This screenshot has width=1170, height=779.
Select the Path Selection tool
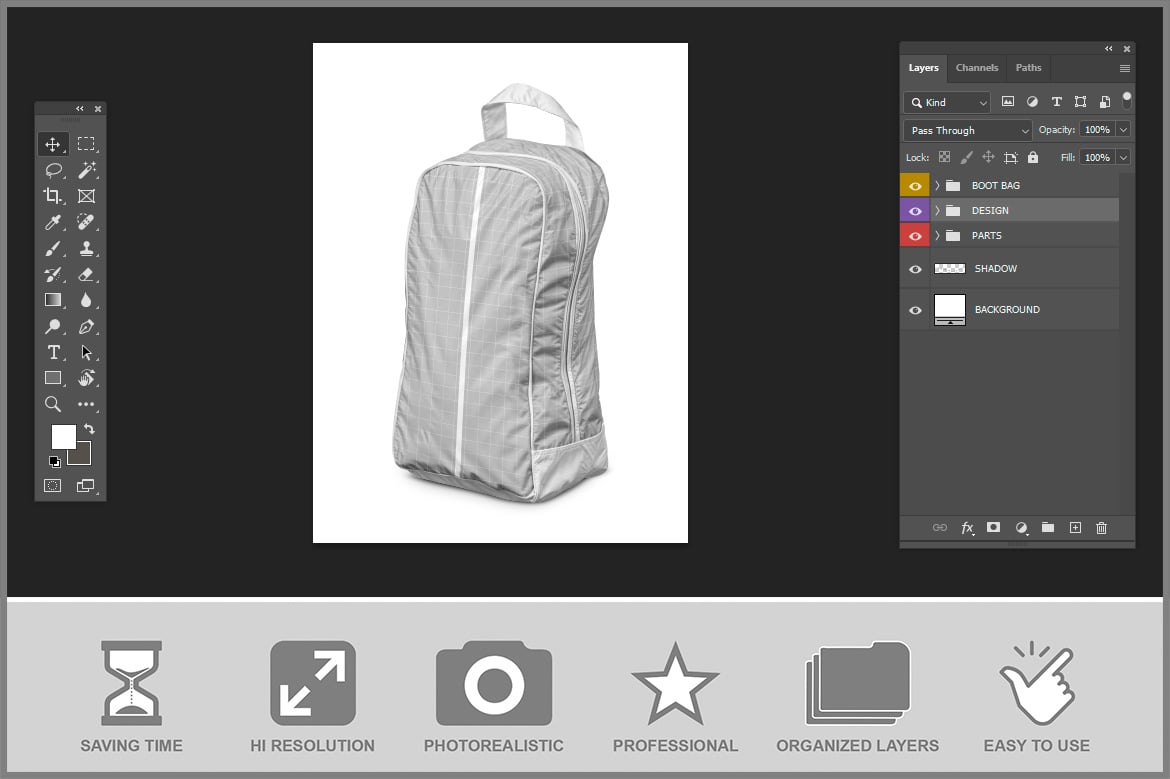[x=87, y=352]
